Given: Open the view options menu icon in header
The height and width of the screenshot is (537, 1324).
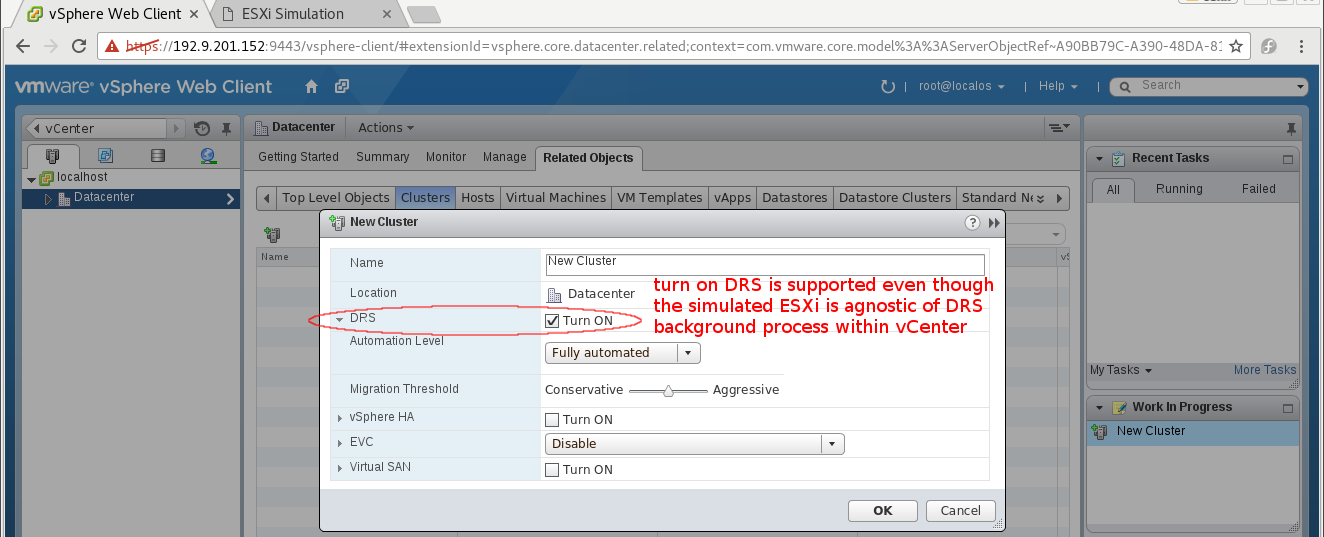Looking at the screenshot, I should click(x=1058, y=128).
